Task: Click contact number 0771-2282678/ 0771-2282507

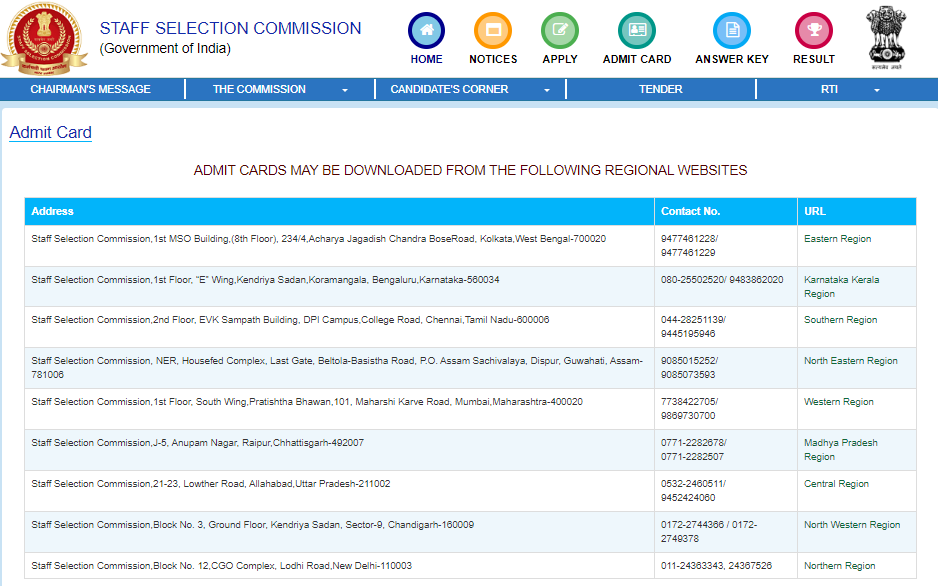Action: 693,450
